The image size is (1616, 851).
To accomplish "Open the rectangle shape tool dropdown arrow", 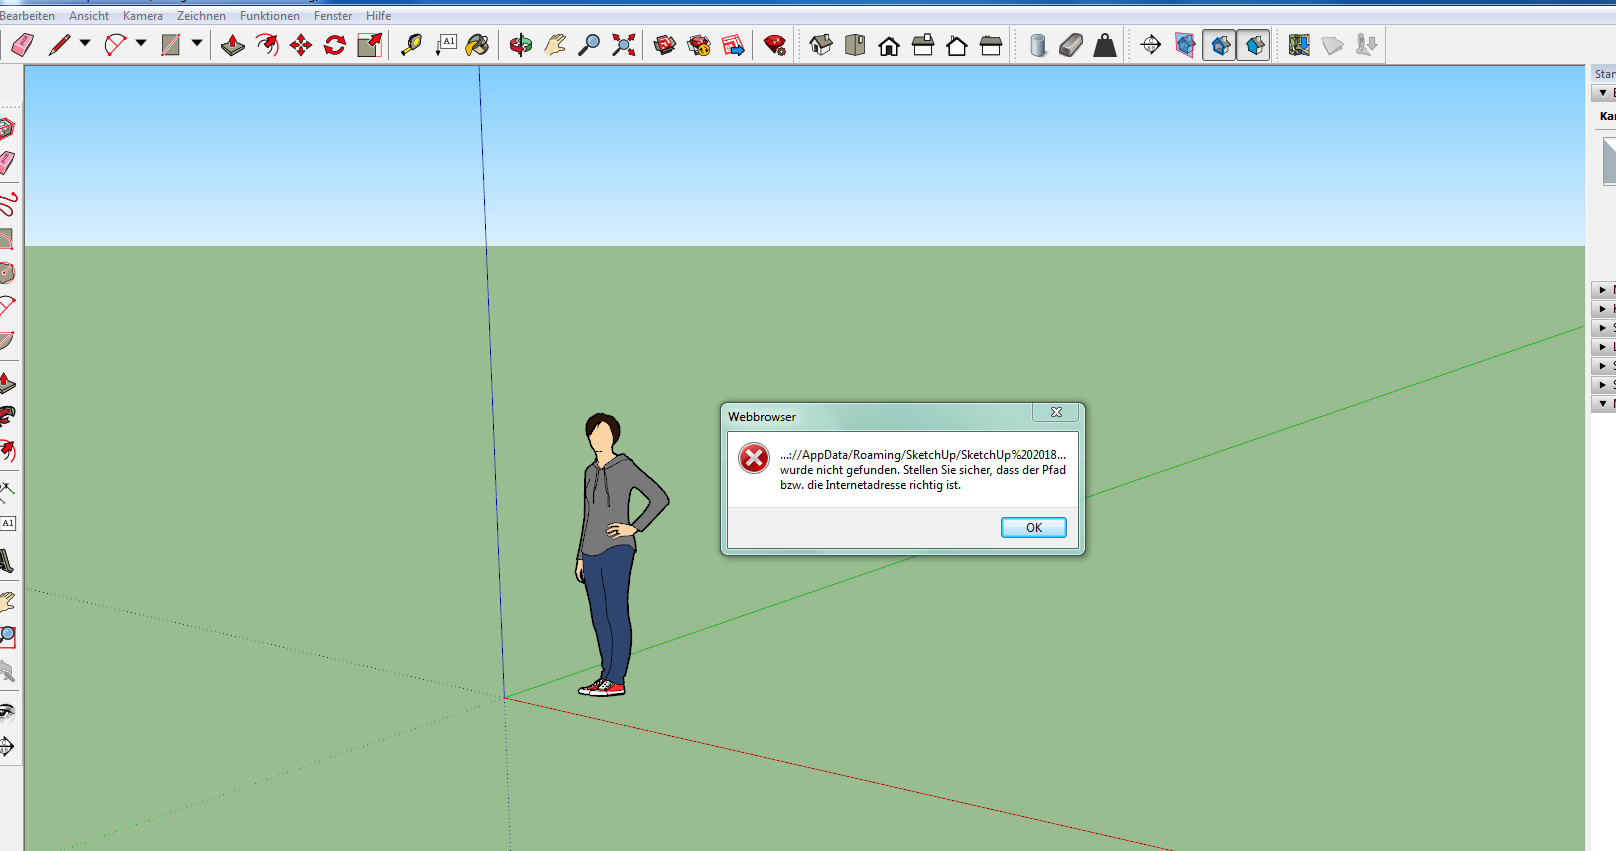I will (x=197, y=43).
